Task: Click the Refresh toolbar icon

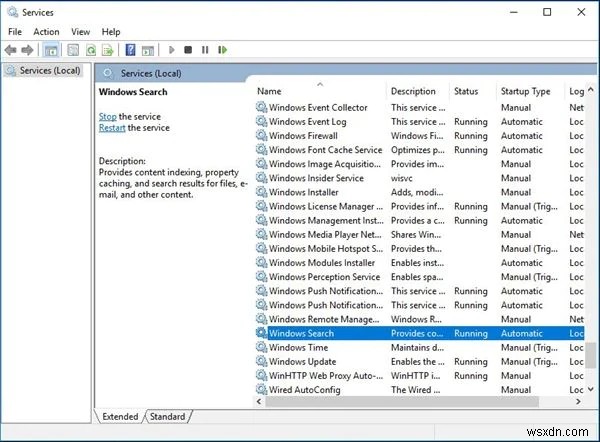Action: 91,50
